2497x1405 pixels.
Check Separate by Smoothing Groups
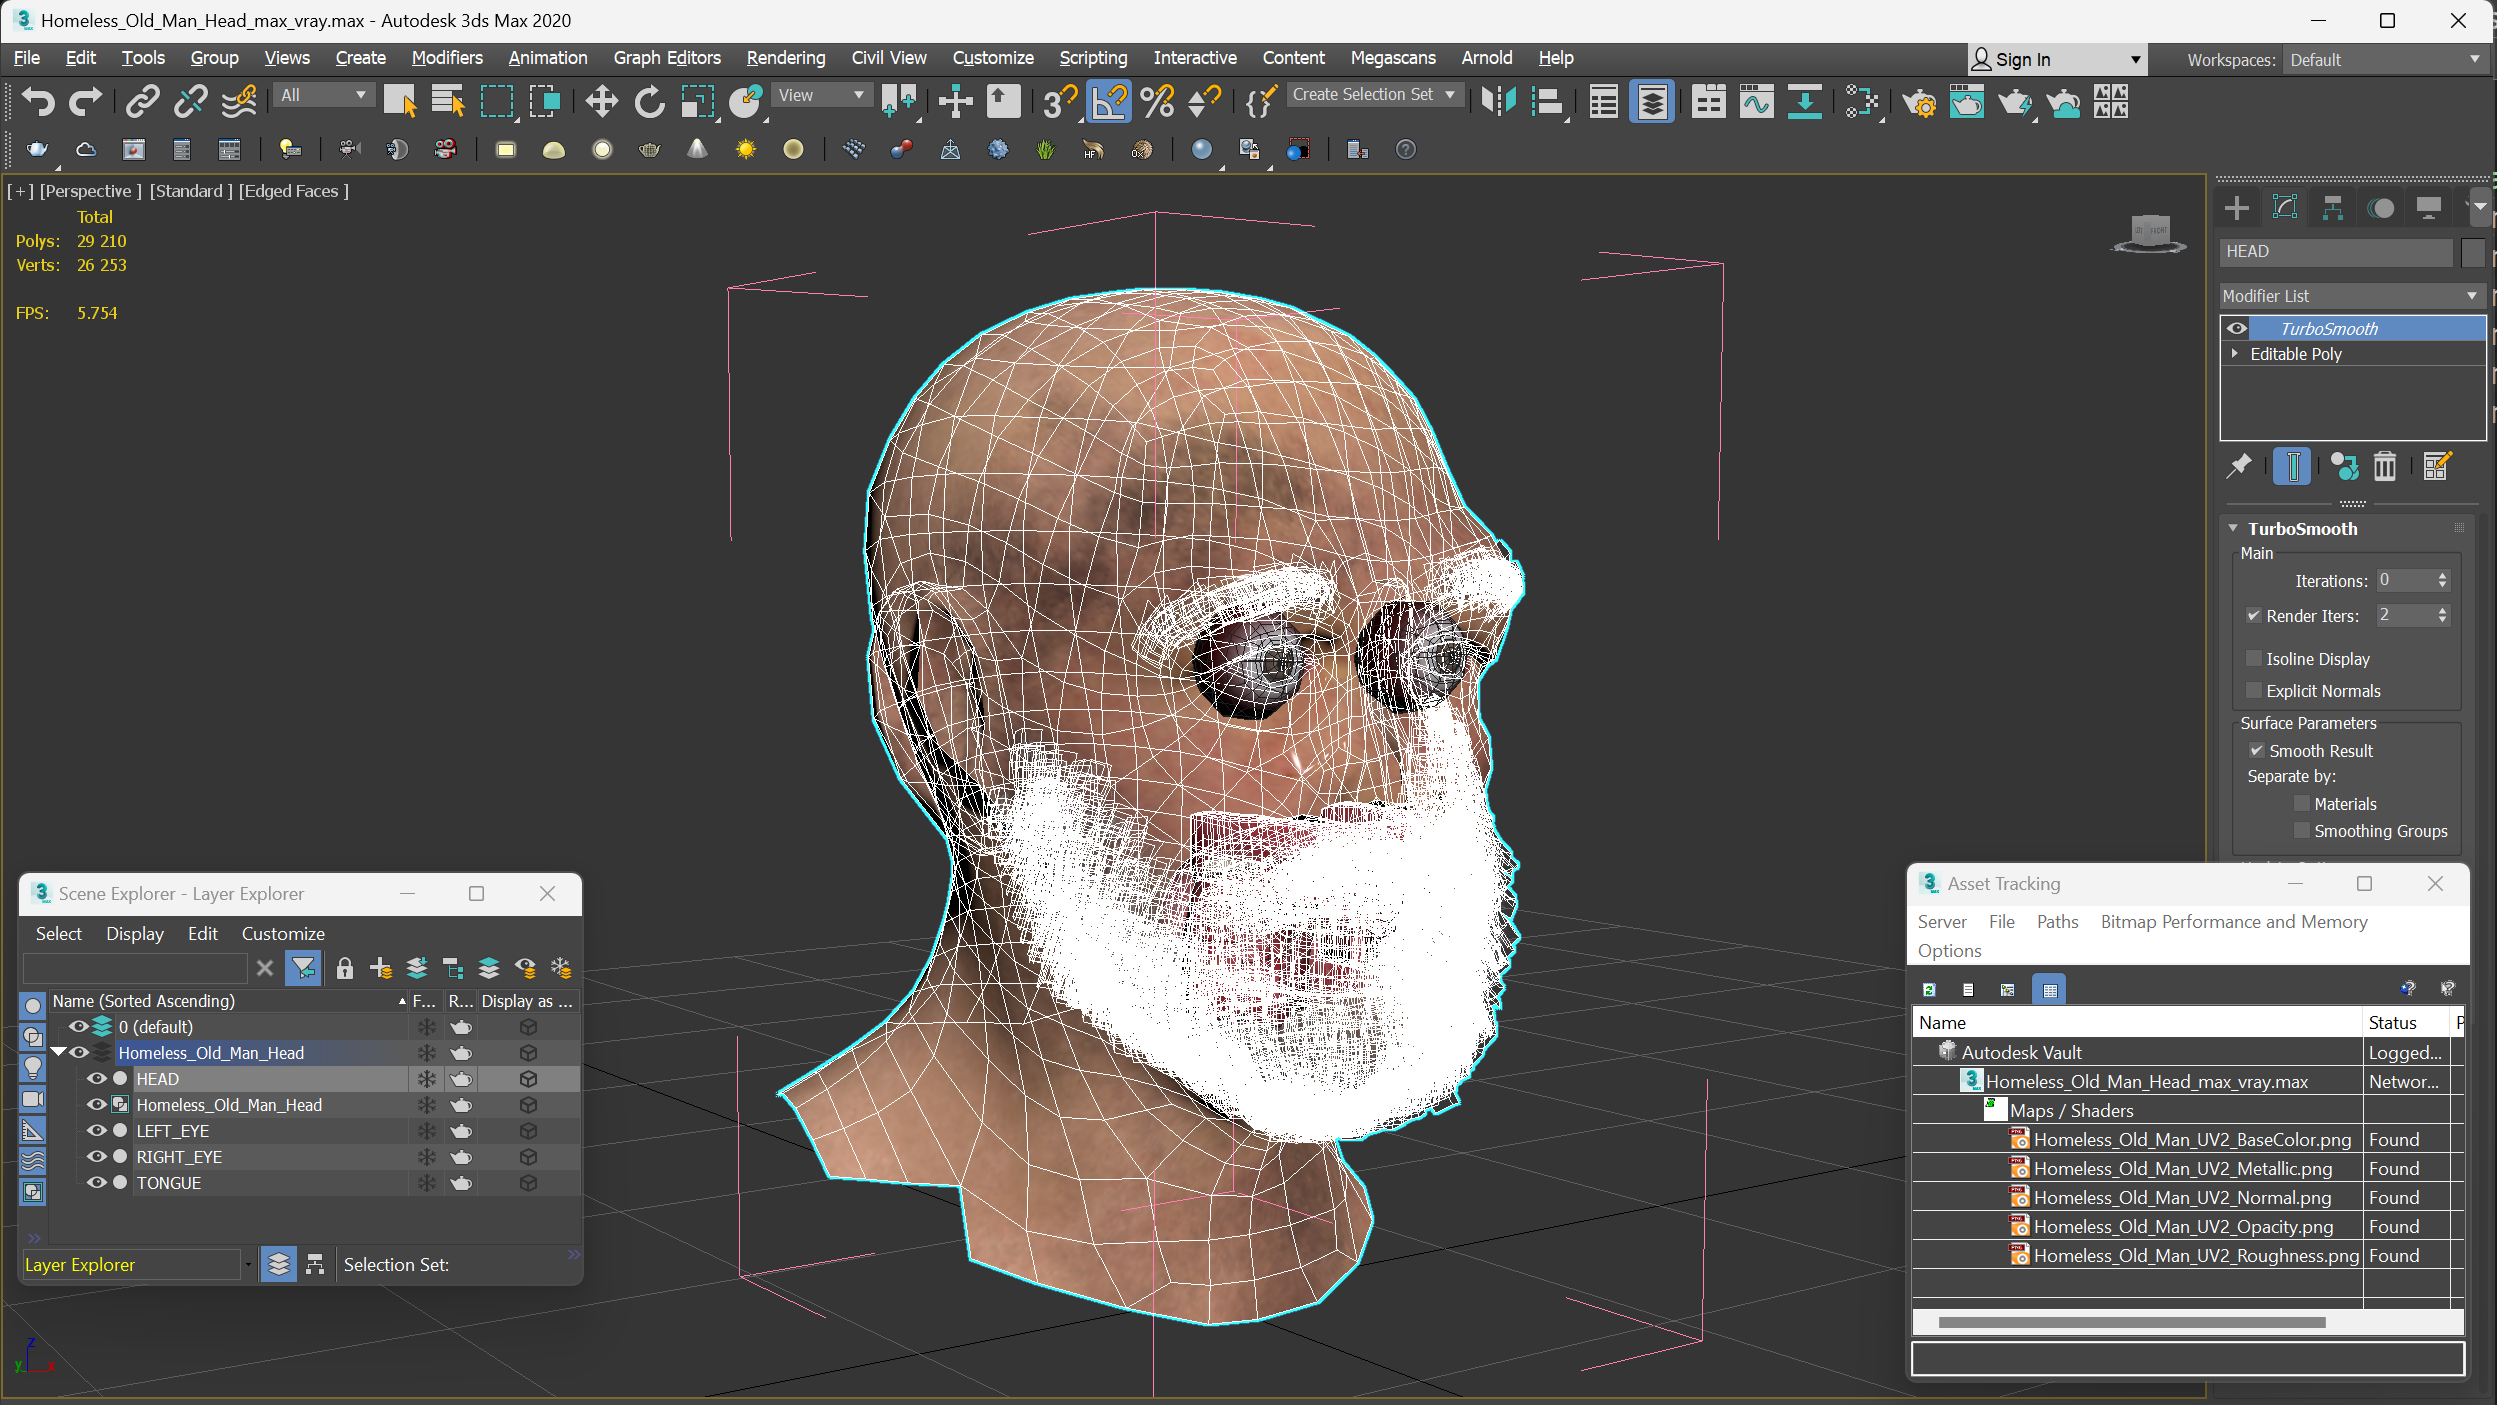coord(2302,830)
